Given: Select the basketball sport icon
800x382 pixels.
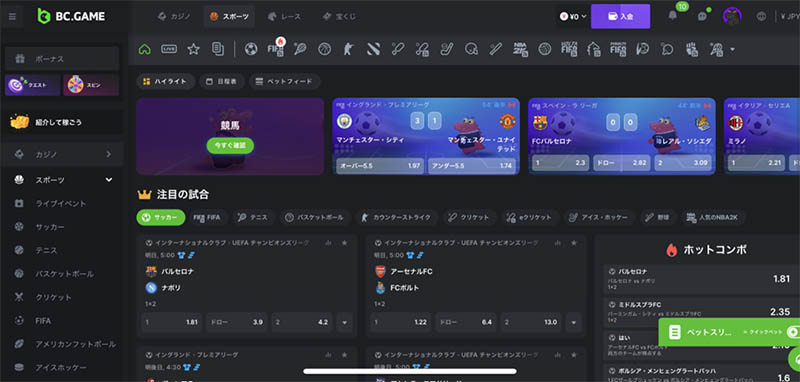Looking at the screenshot, I should point(324,49).
